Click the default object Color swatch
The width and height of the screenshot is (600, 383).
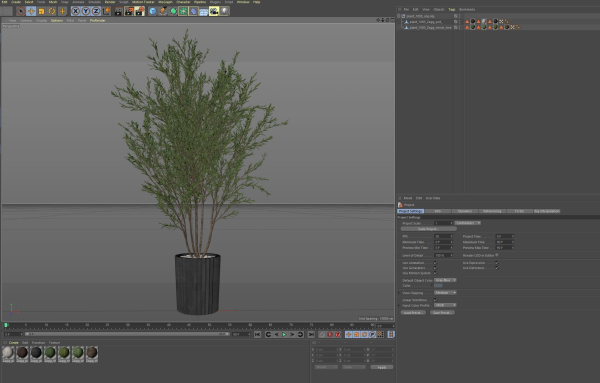pyautogui.click(x=438, y=285)
